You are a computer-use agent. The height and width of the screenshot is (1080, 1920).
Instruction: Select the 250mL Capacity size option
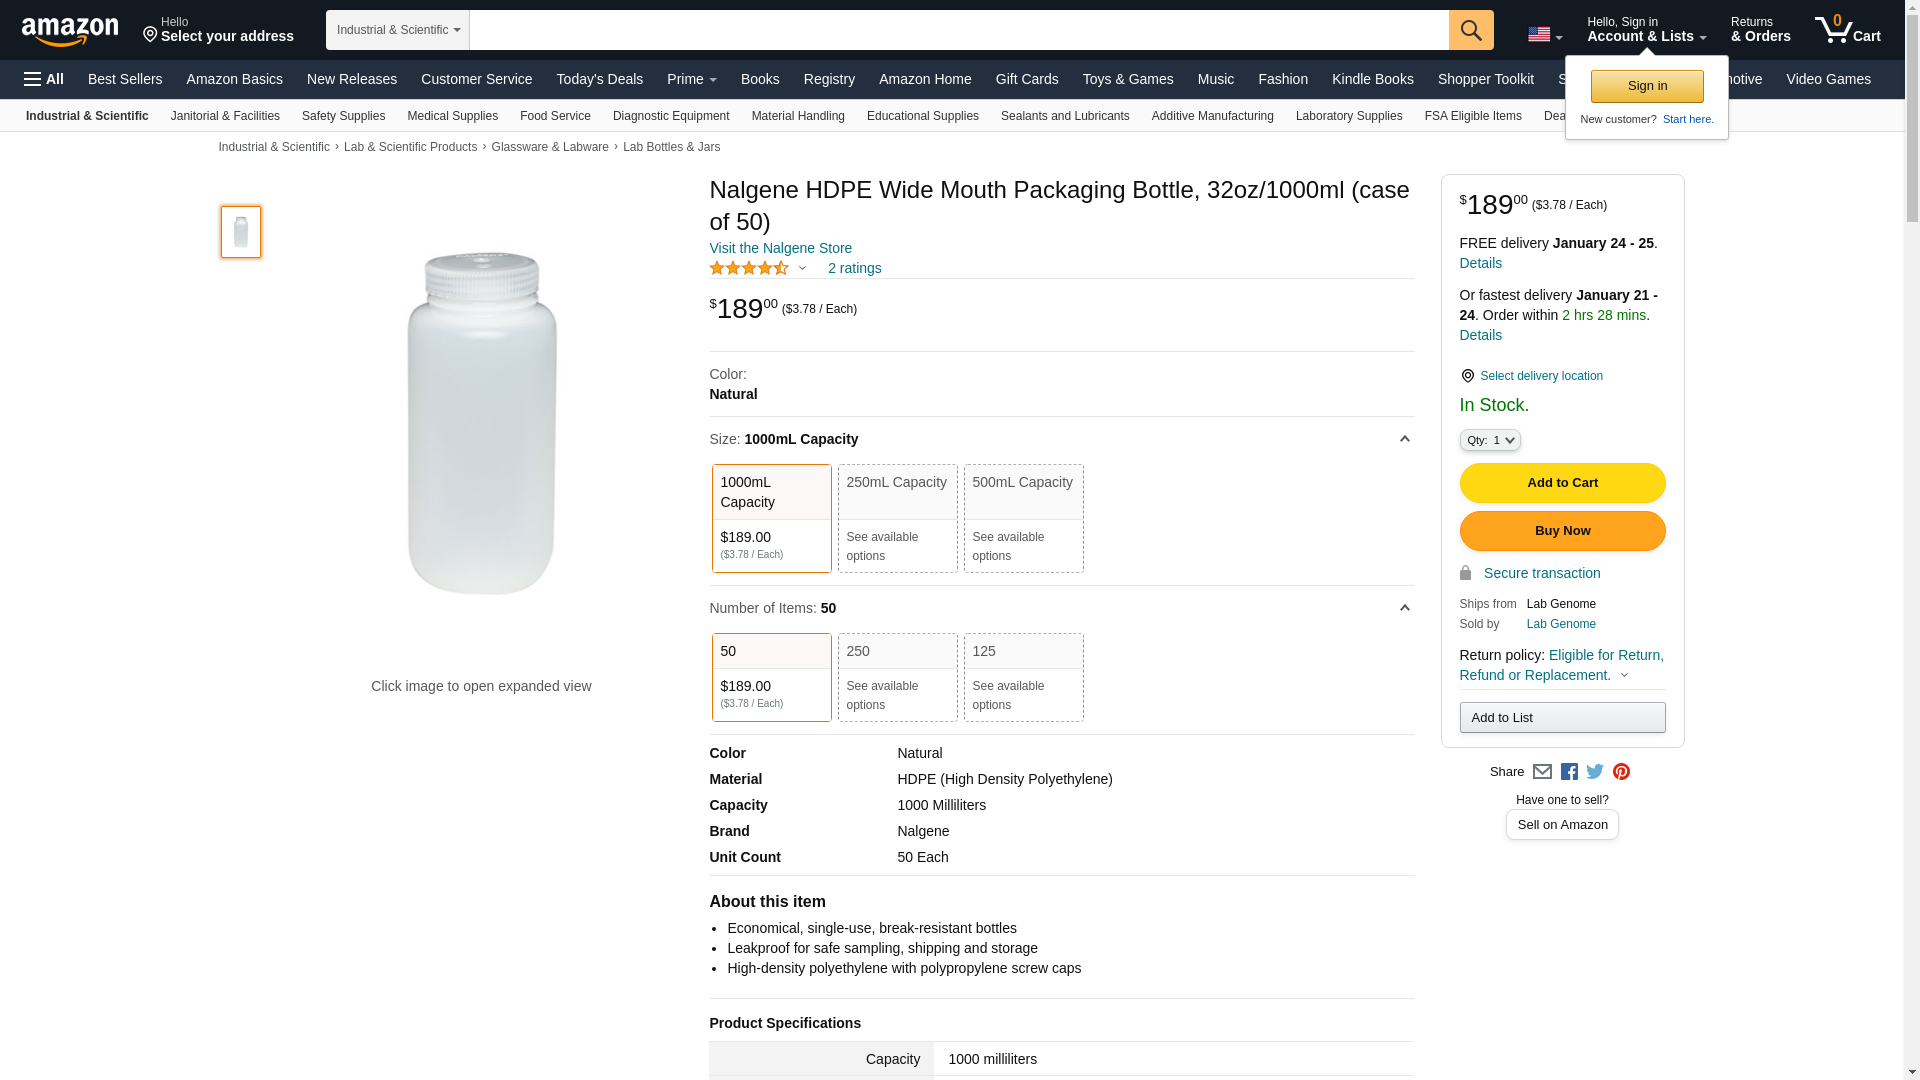tap(897, 518)
